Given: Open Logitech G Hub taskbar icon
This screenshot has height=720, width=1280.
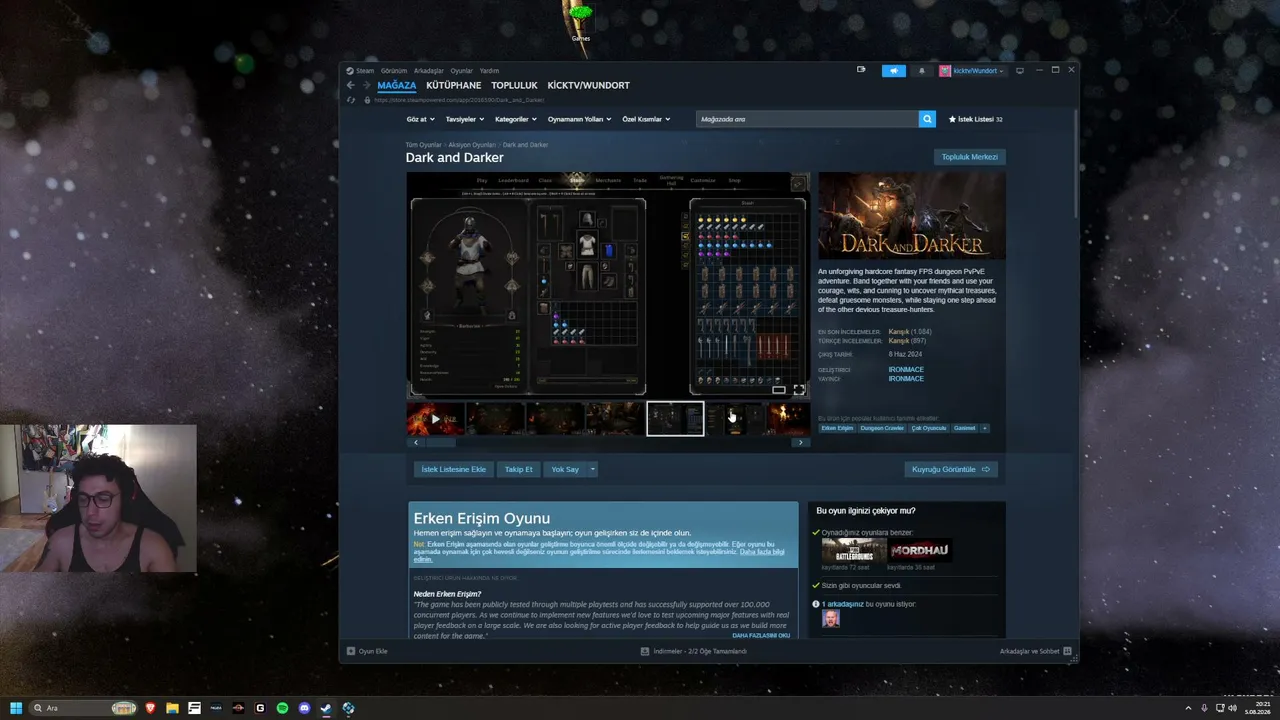Looking at the screenshot, I should pos(260,708).
